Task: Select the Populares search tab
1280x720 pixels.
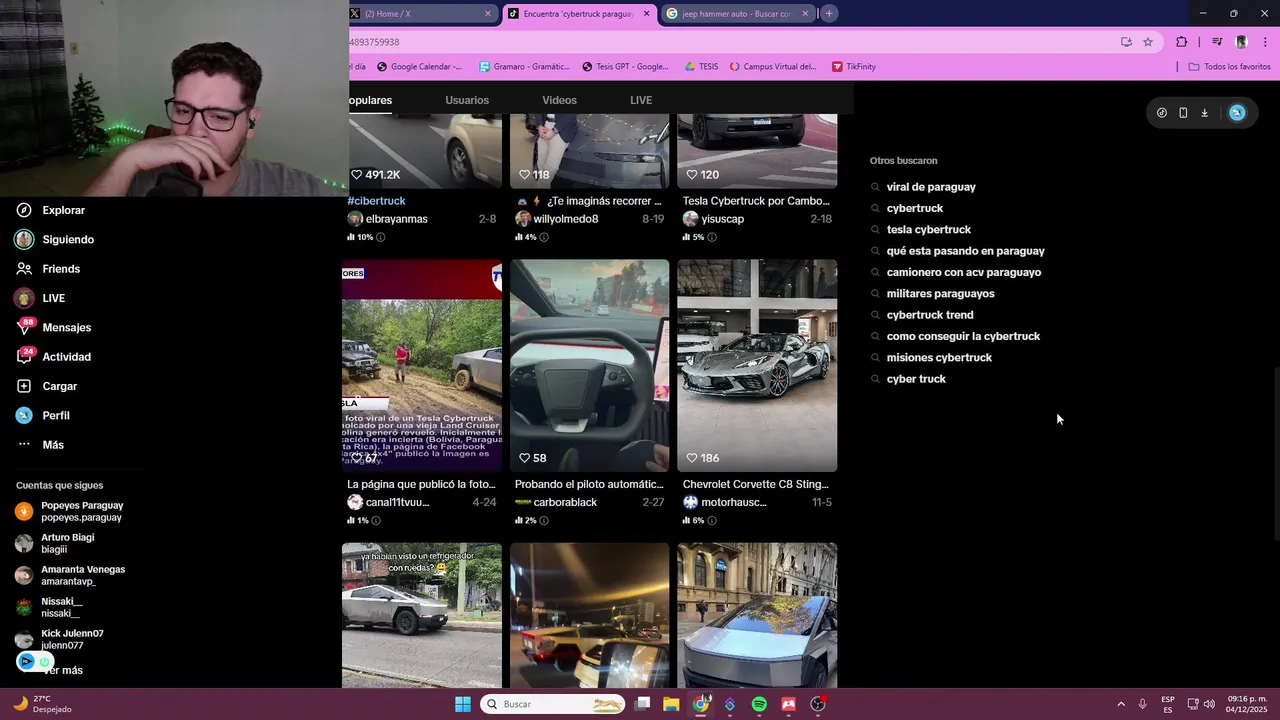Action: pos(370,100)
